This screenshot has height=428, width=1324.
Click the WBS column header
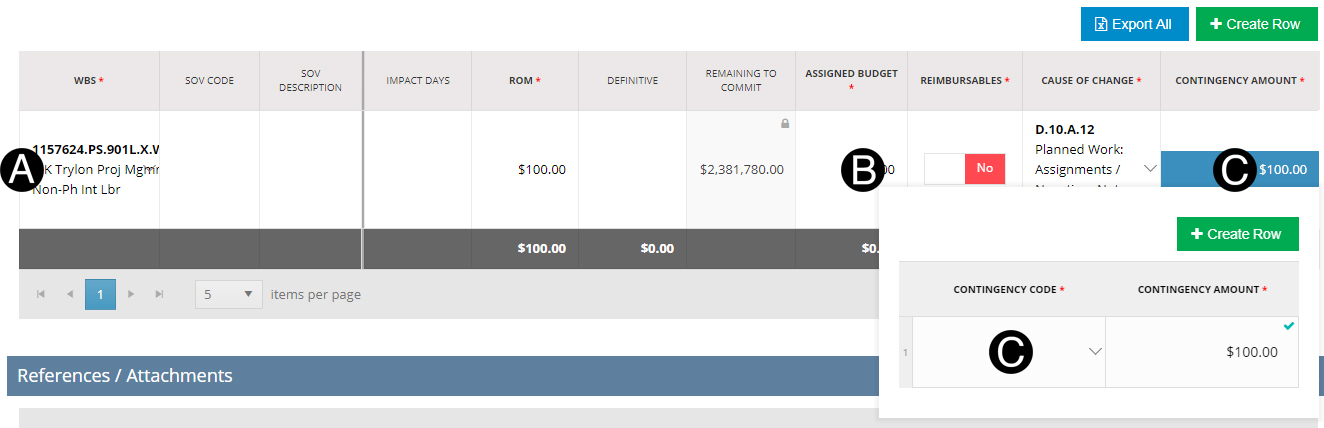tap(89, 80)
